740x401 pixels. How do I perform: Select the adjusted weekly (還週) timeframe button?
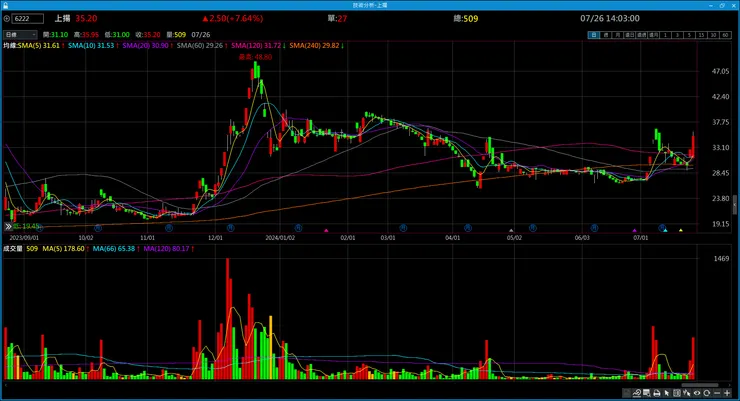point(641,35)
